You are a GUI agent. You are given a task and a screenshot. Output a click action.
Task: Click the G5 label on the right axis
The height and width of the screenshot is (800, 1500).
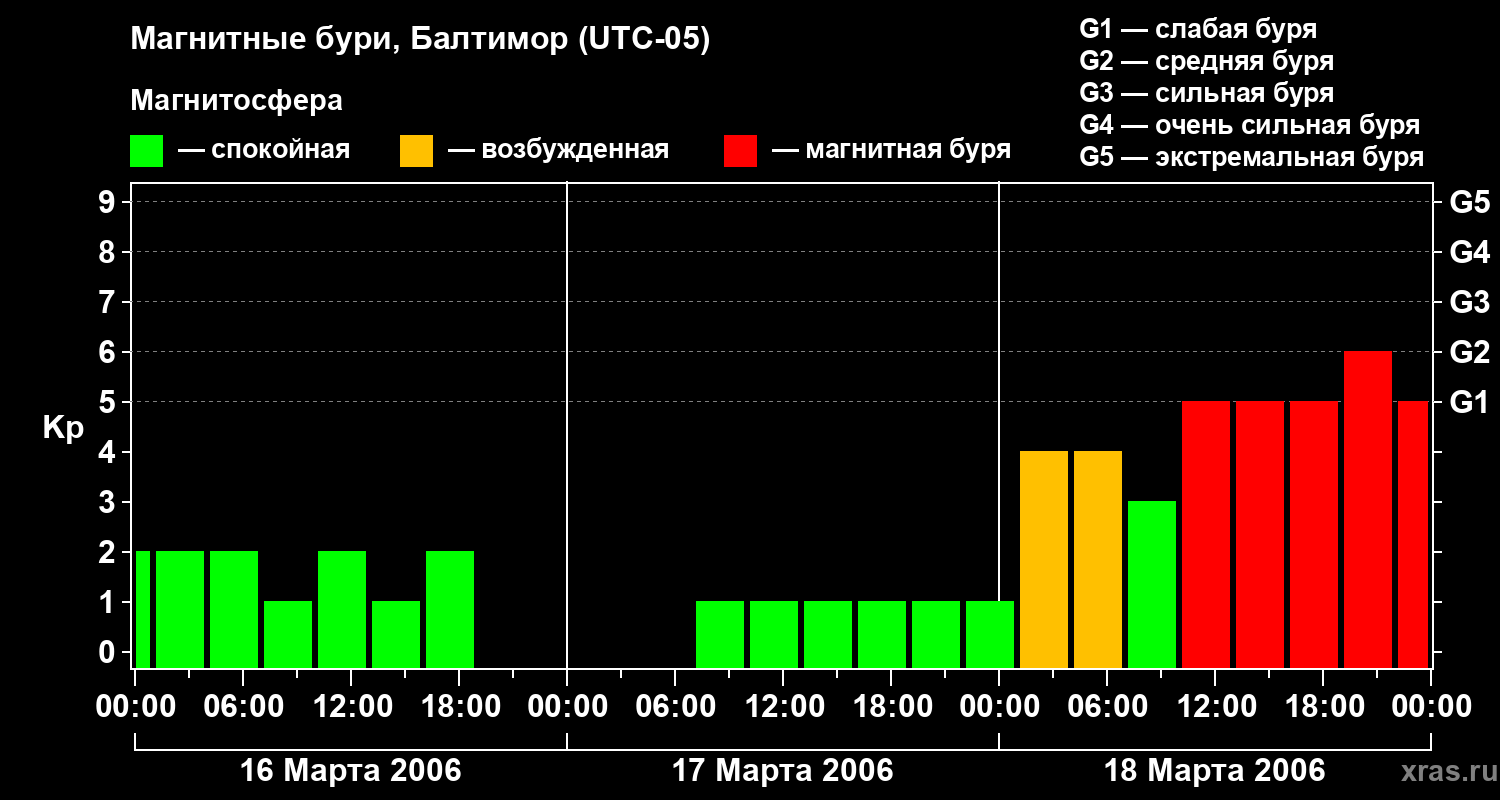click(1469, 202)
